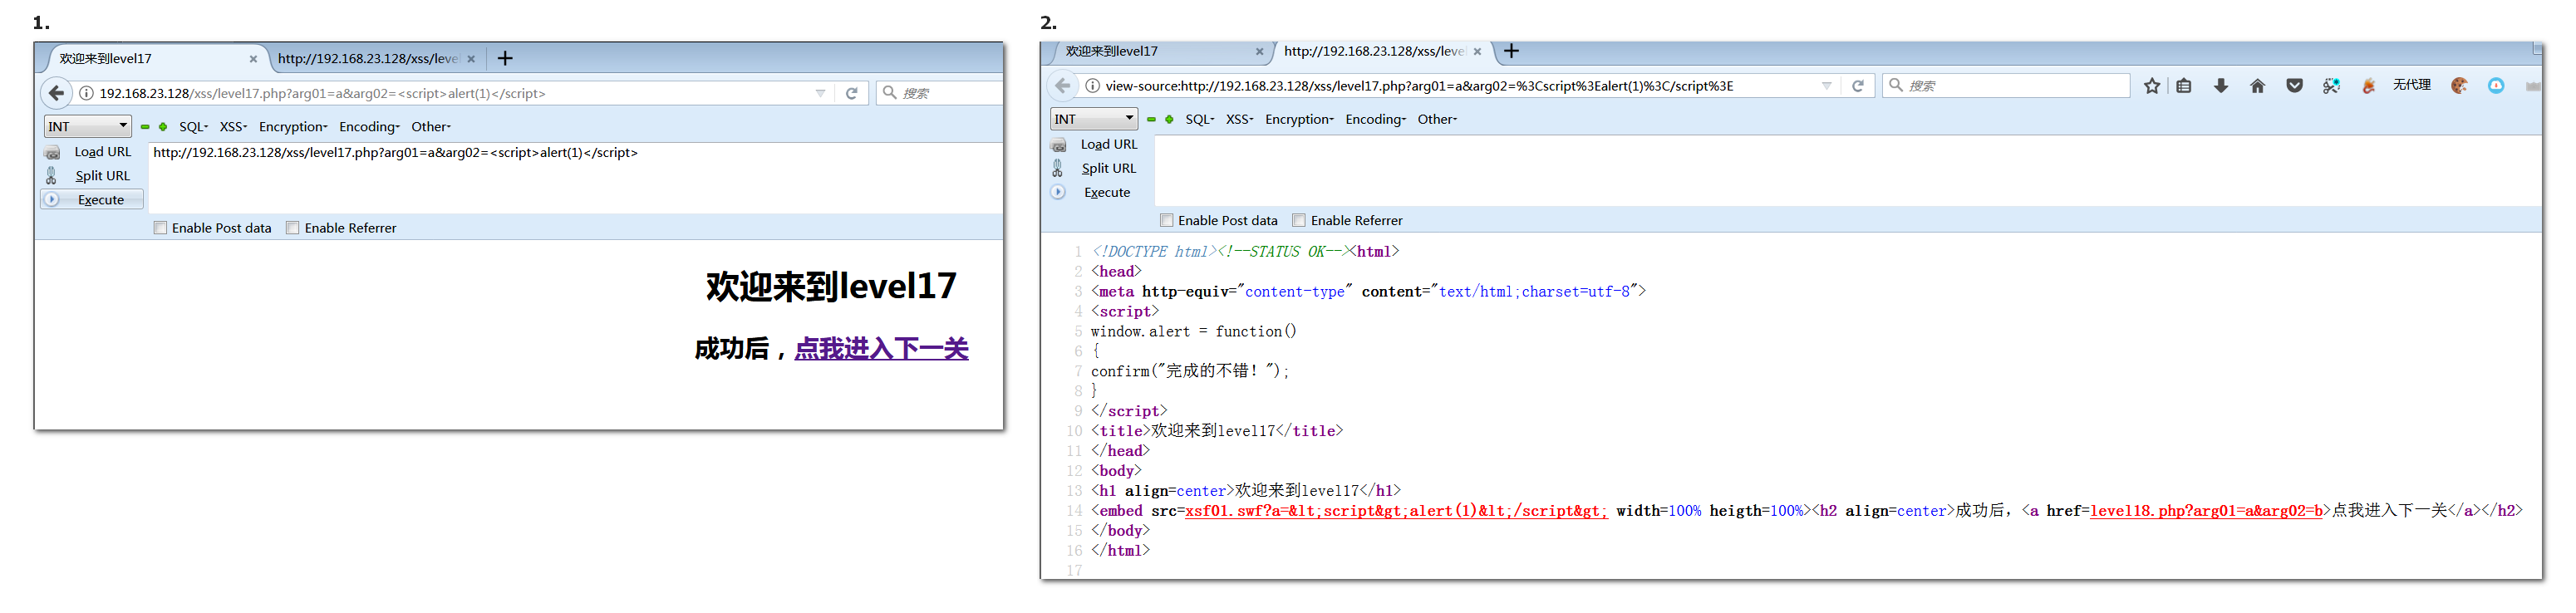The image size is (2576, 613).
Task: Reload the view-source page with refresh icon
Action: (1857, 86)
